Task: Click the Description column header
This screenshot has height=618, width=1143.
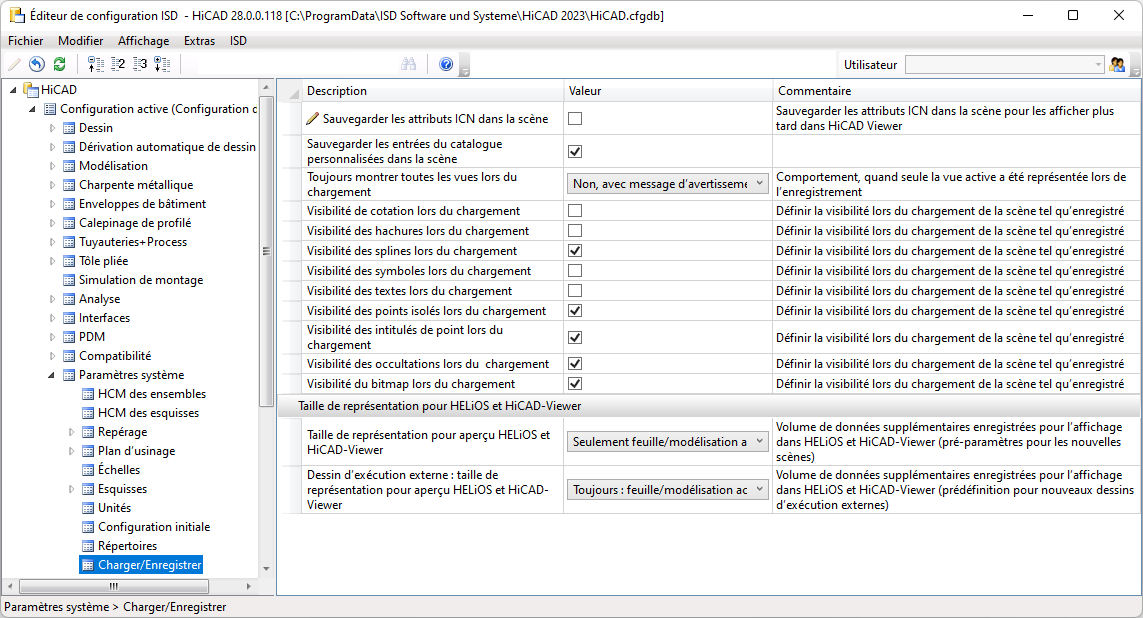Action: point(433,91)
